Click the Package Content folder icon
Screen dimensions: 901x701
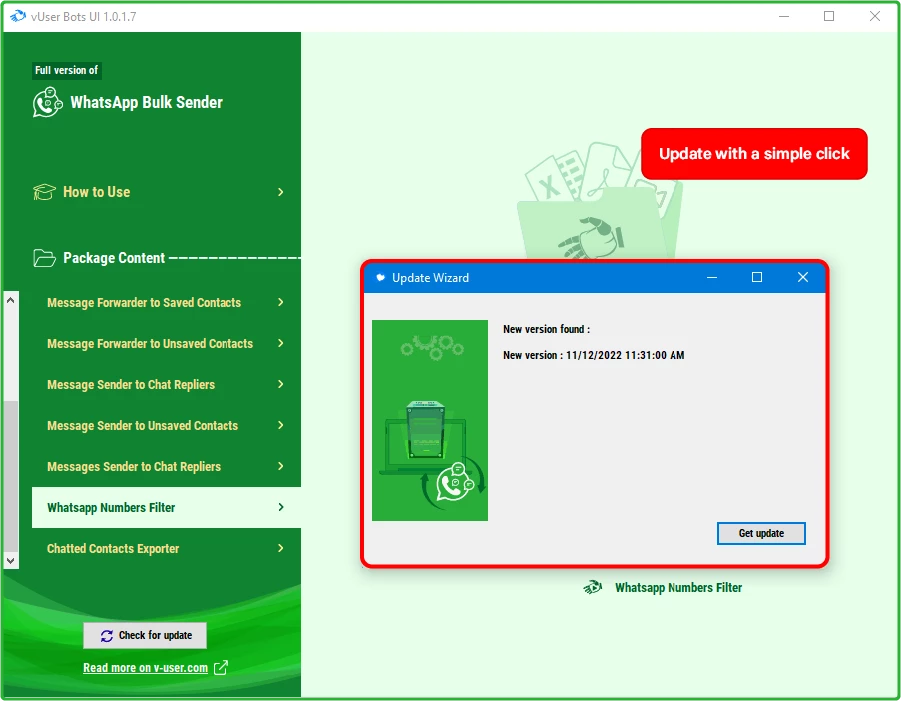pyautogui.click(x=44, y=258)
